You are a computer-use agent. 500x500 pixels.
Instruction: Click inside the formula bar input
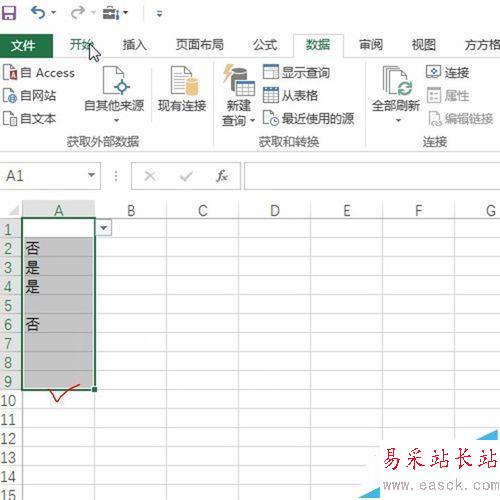point(372,176)
